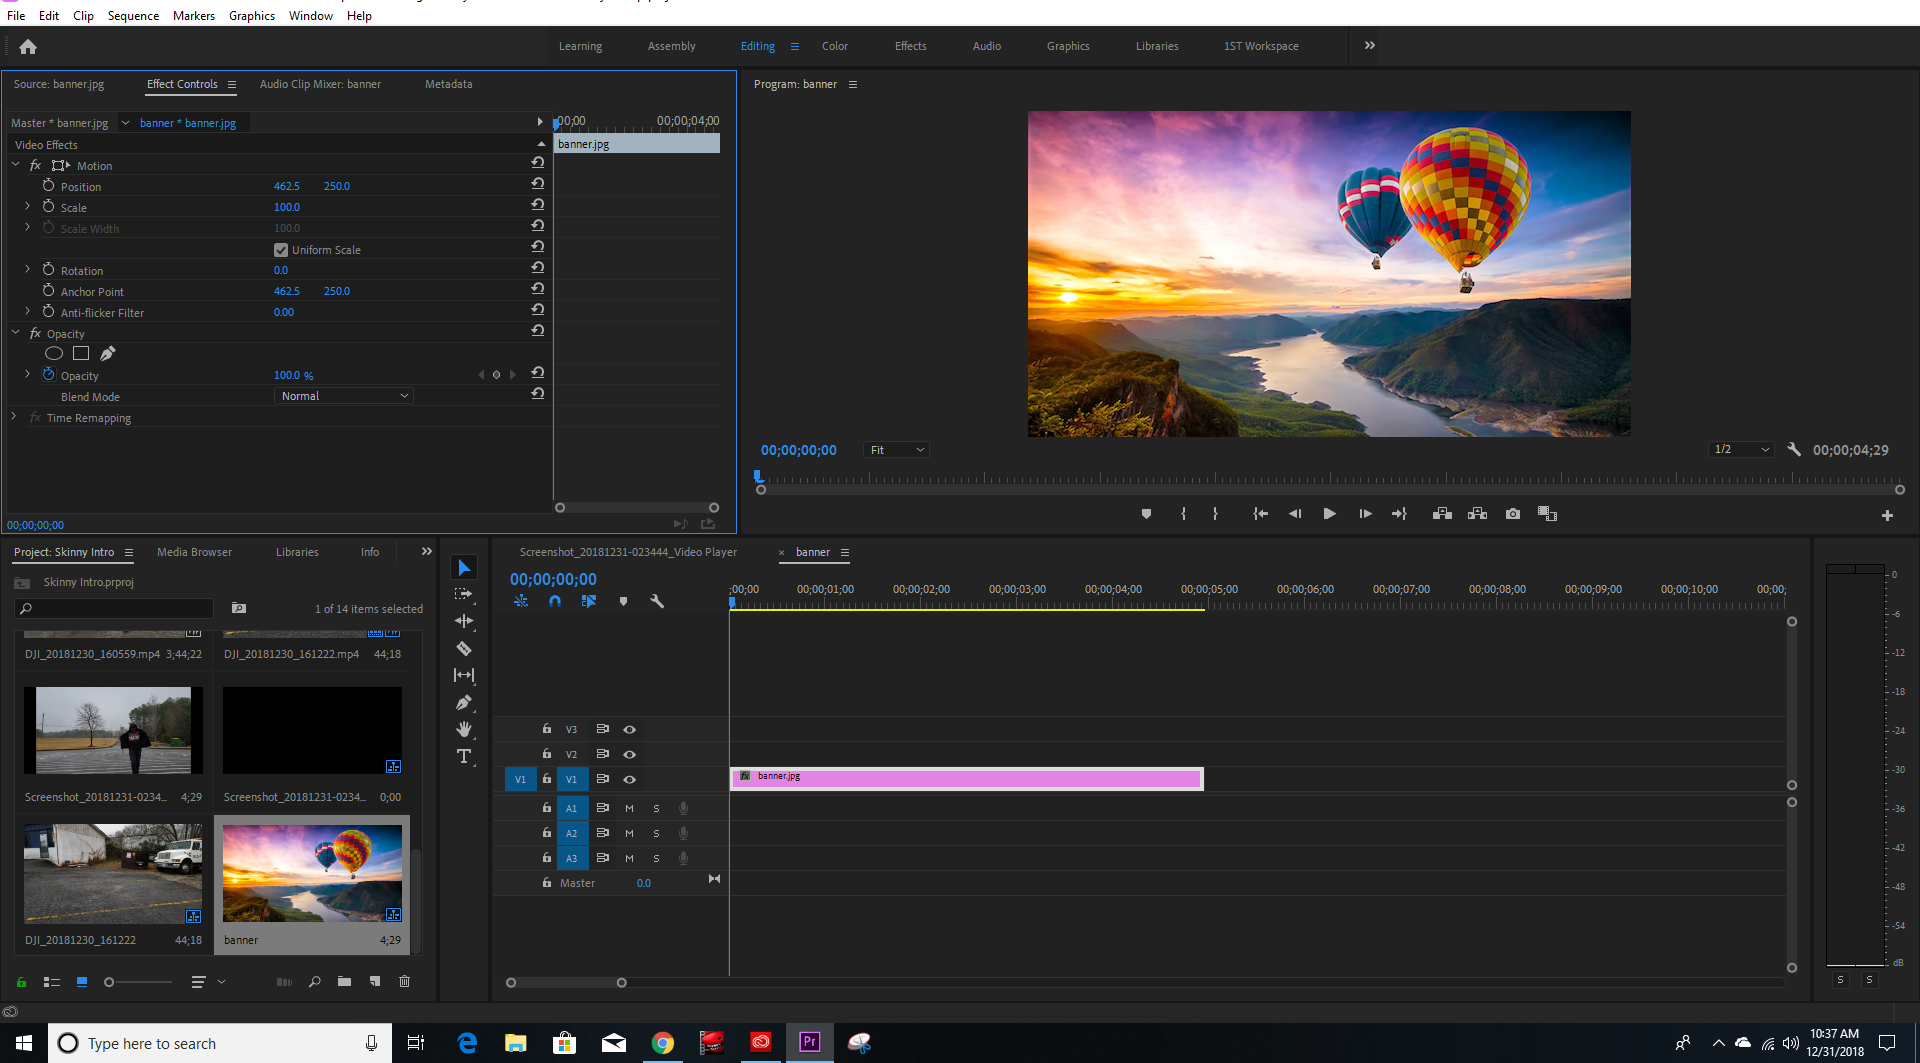Select the Razor tool
This screenshot has width=1920, height=1063.
click(x=464, y=648)
